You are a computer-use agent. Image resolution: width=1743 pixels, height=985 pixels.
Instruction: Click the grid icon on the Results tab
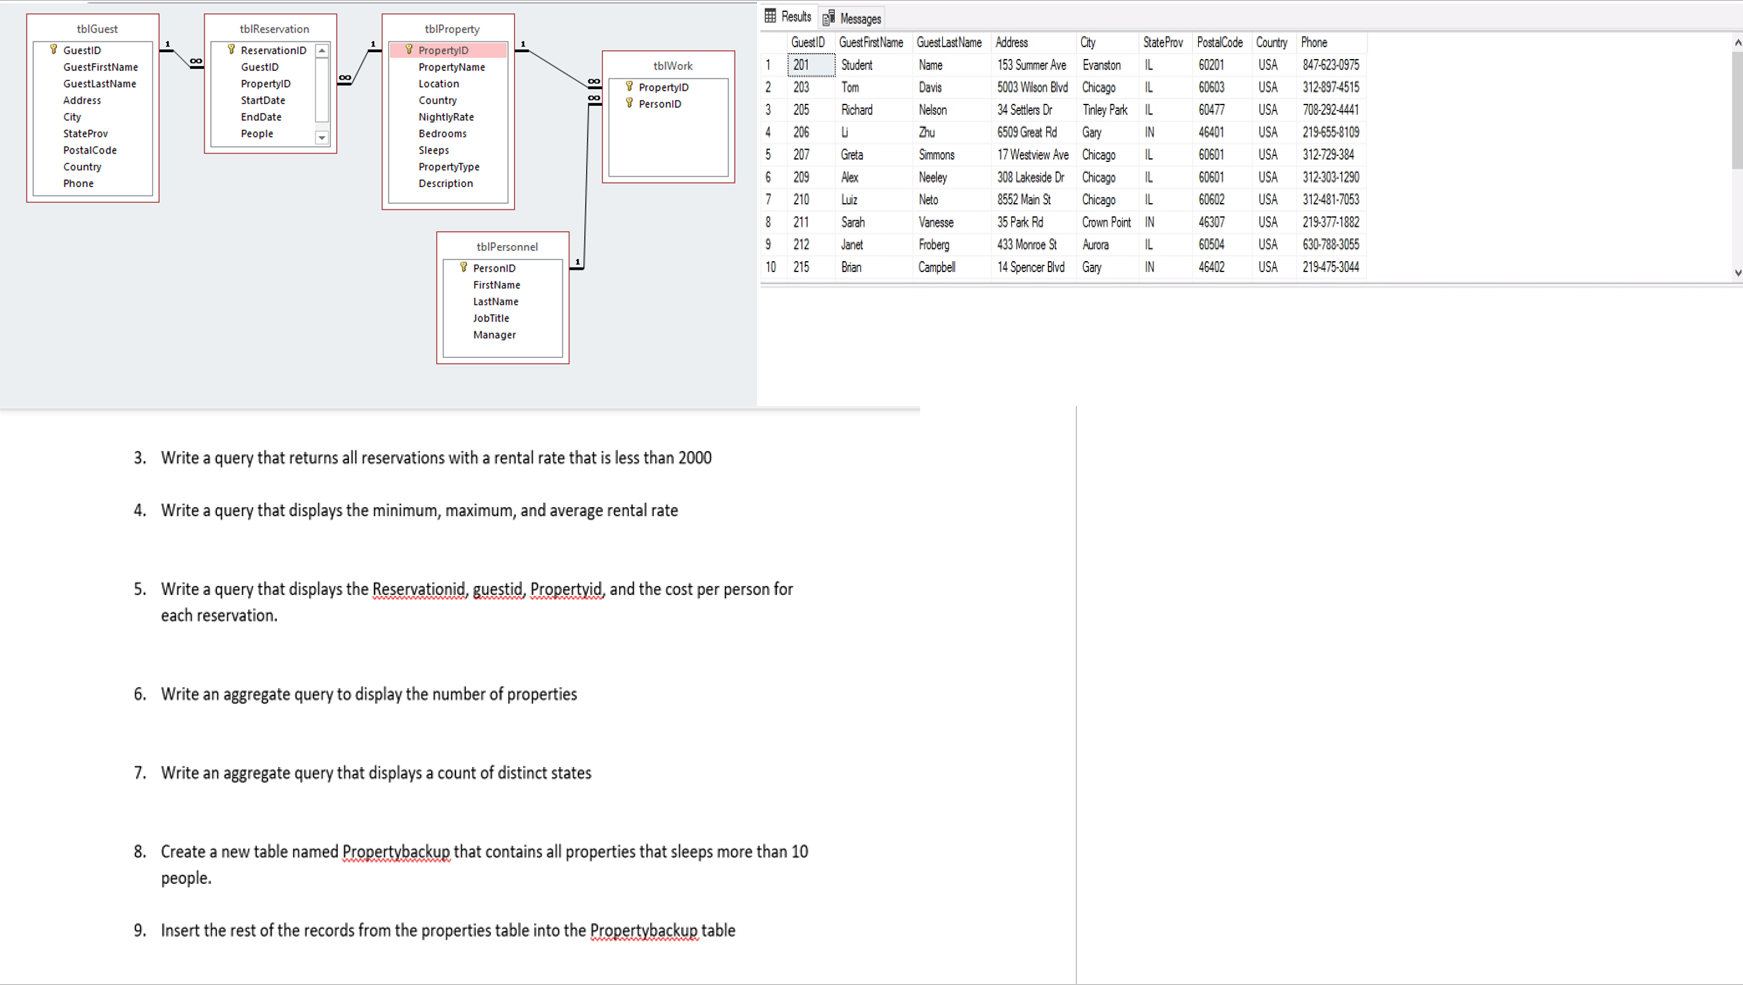770,16
